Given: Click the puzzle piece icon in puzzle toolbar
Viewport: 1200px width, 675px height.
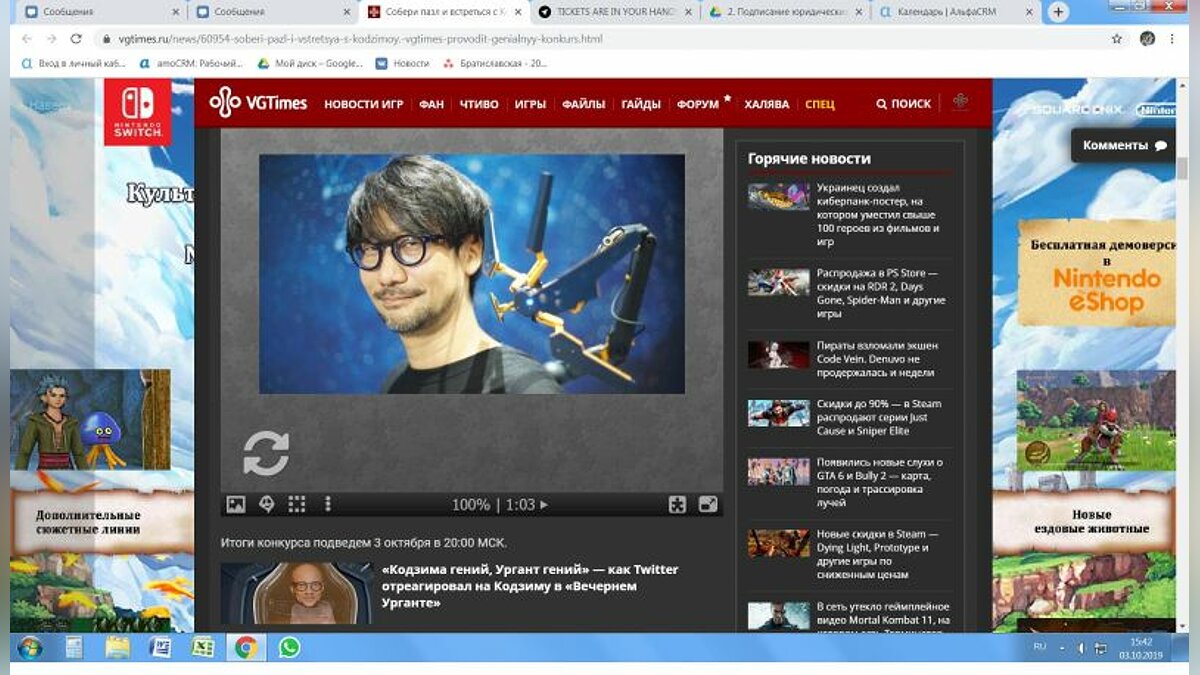Looking at the screenshot, I should click(677, 505).
